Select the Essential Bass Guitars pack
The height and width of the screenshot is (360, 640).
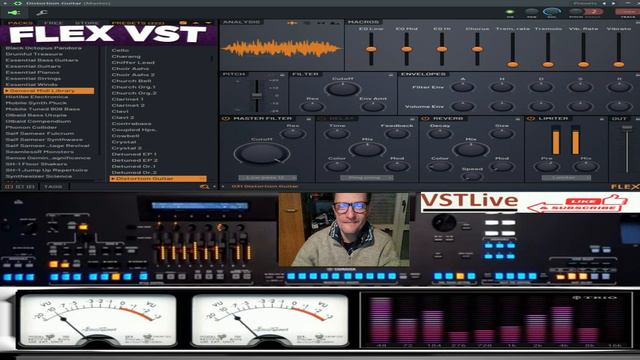coord(42,60)
